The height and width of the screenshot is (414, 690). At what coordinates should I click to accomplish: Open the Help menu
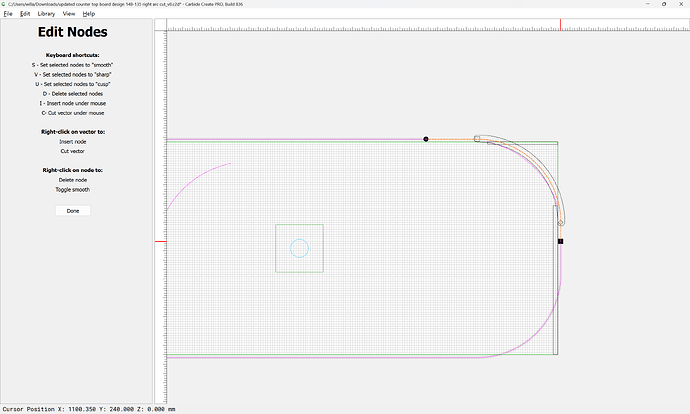(x=89, y=14)
